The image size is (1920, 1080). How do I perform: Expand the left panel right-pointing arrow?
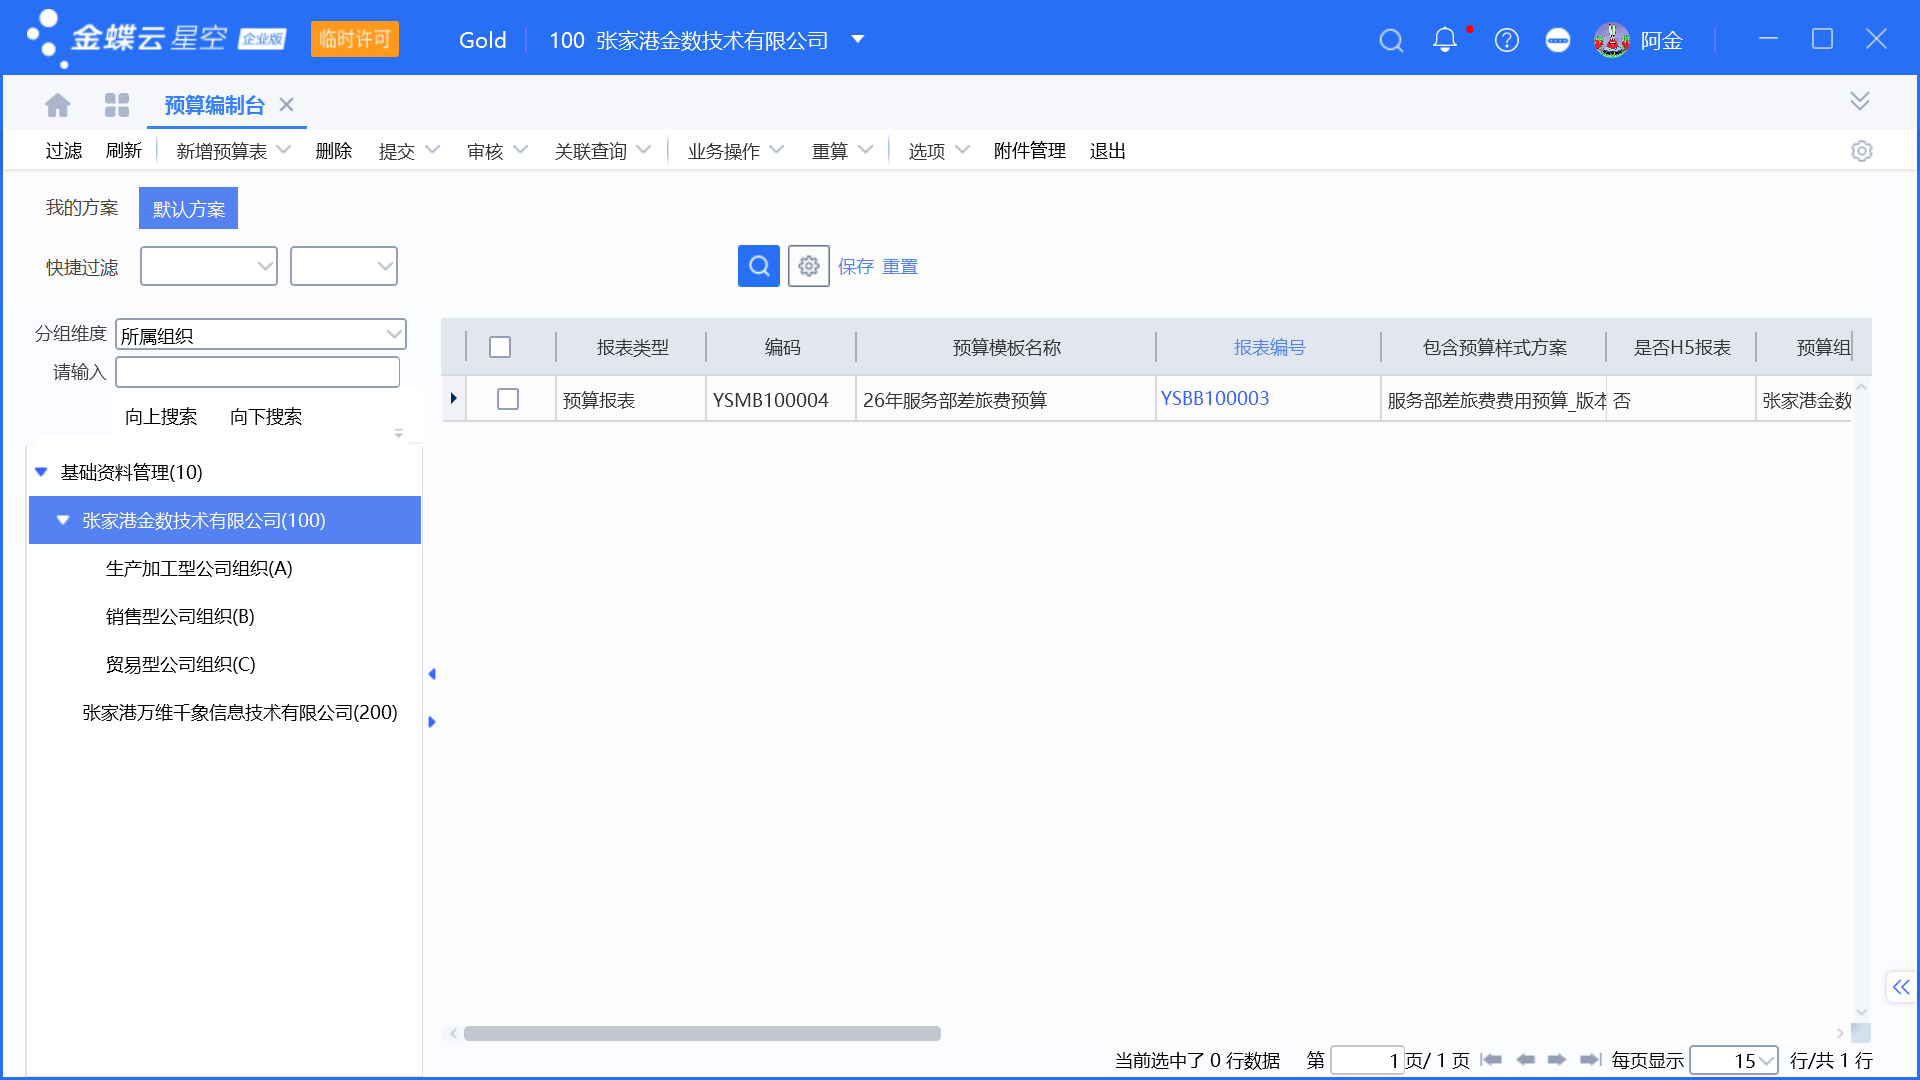coord(432,722)
